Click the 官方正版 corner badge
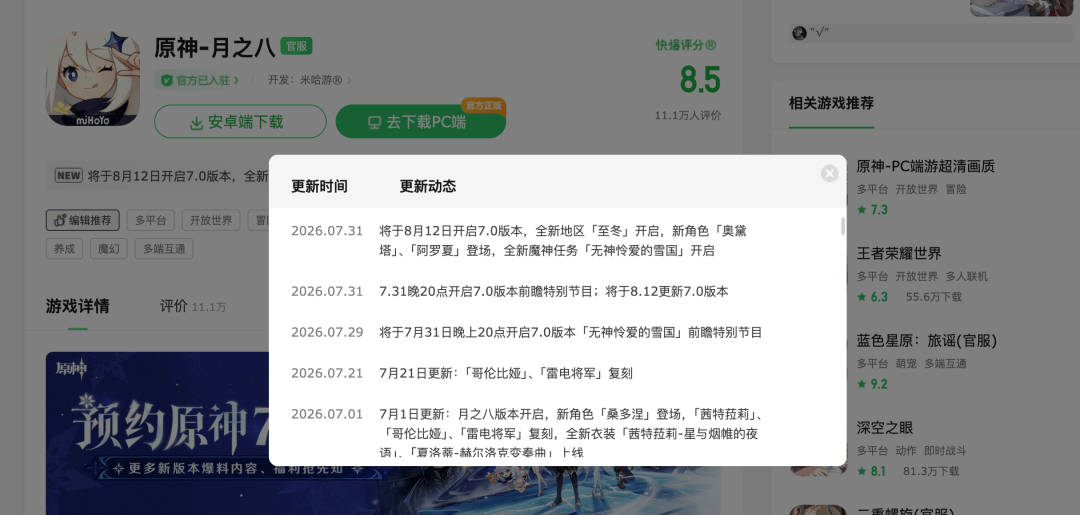Screen dimensions: 1080x515 [x=484, y=105]
